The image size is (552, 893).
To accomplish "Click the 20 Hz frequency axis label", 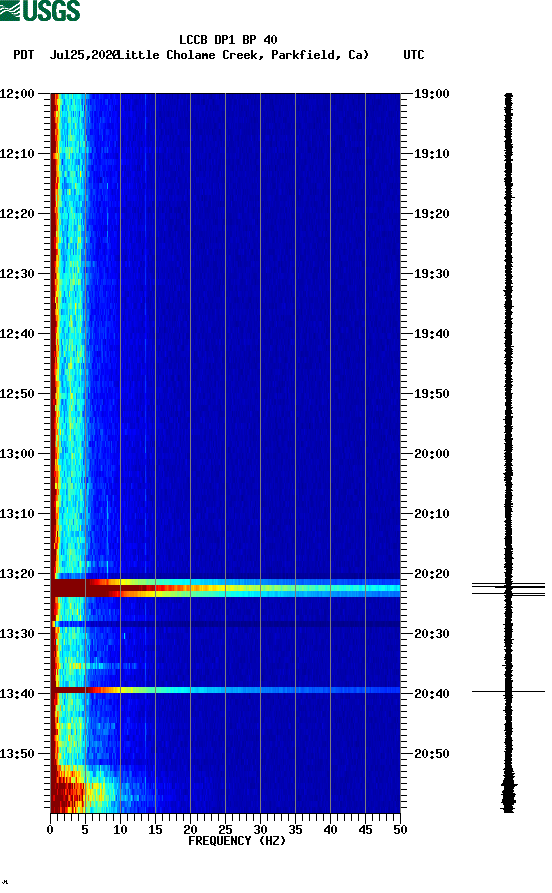I will (190, 830).
